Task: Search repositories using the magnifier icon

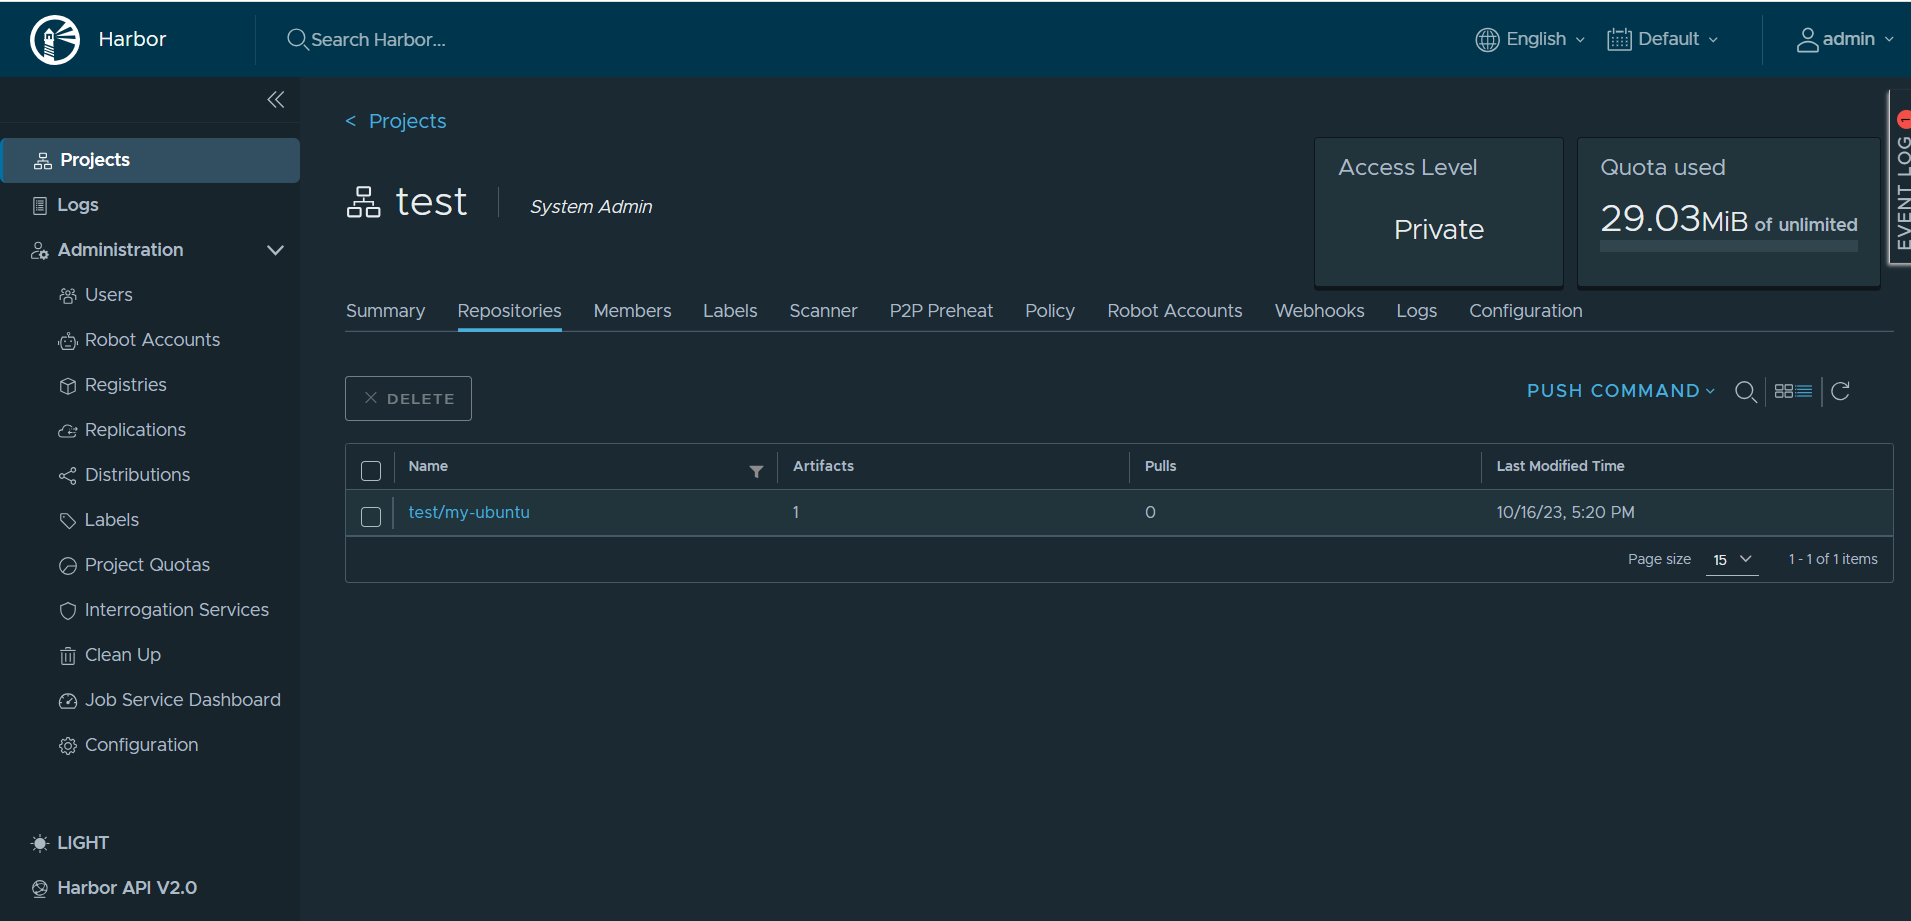Action: pos(1746,391)
